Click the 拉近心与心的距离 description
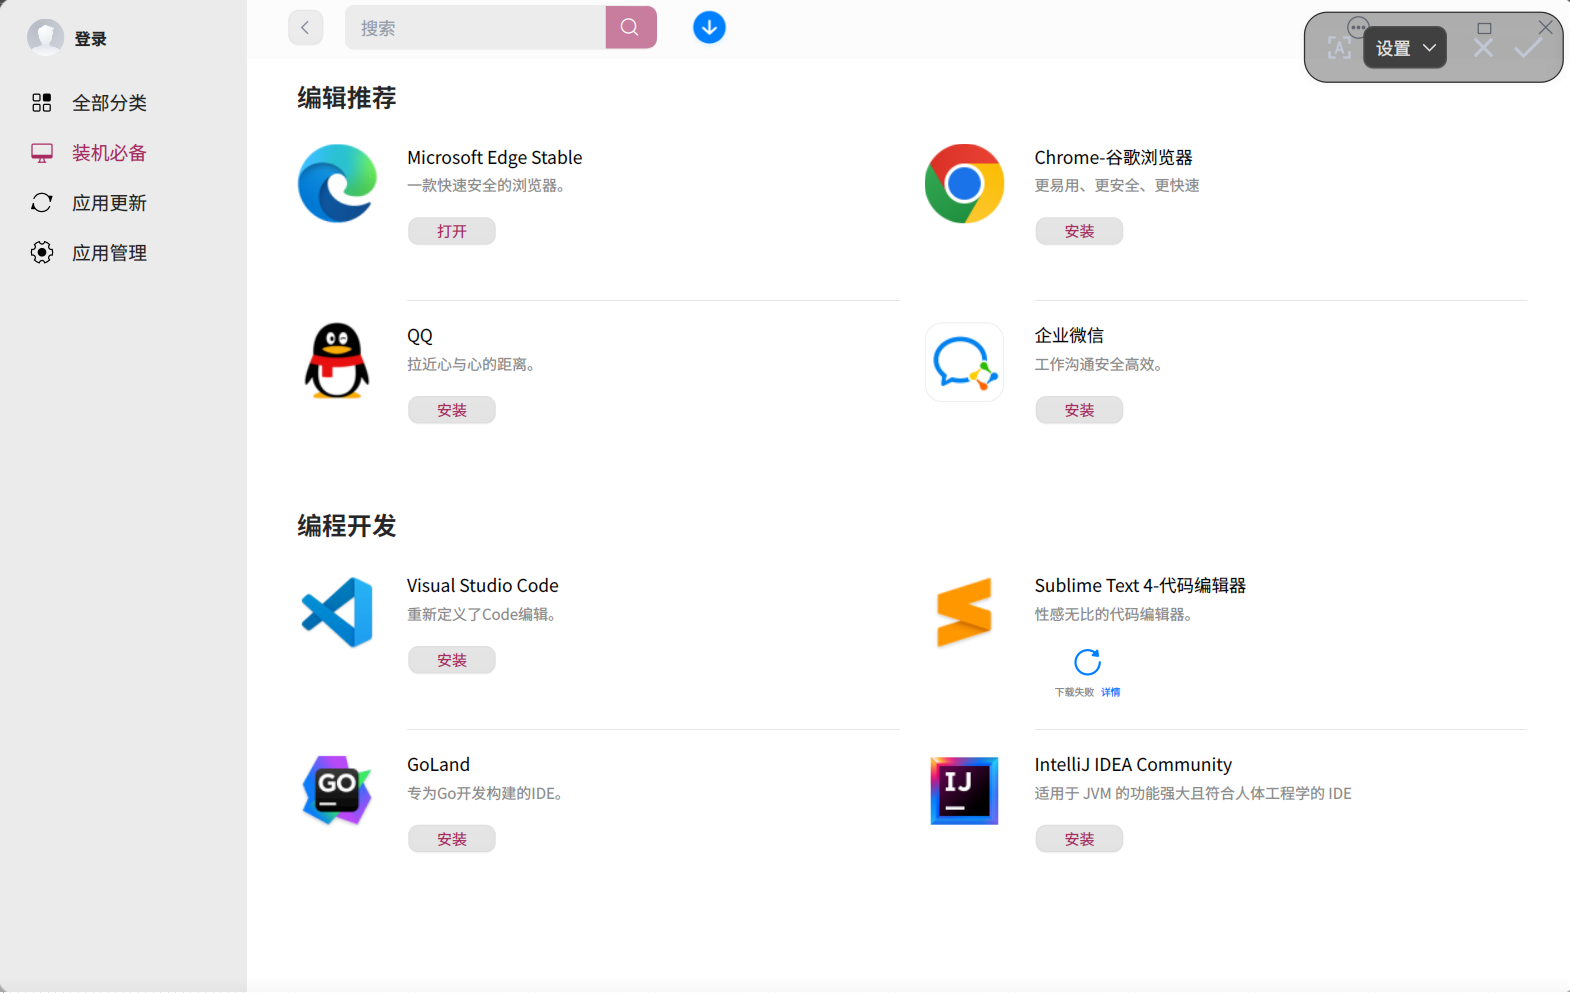1570x993 pixels. click(473, 365)
